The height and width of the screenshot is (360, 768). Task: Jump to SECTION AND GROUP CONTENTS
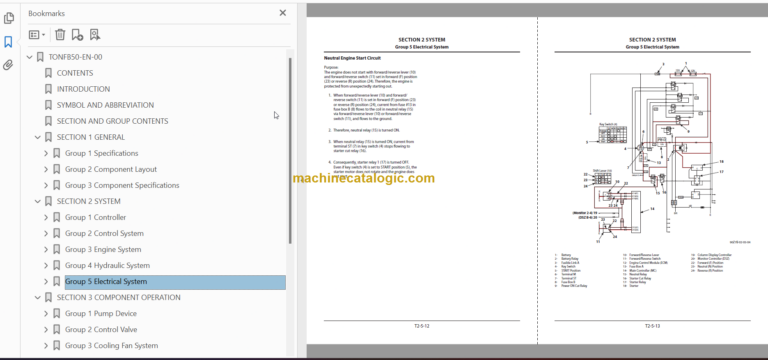click(x=112, y=121)
